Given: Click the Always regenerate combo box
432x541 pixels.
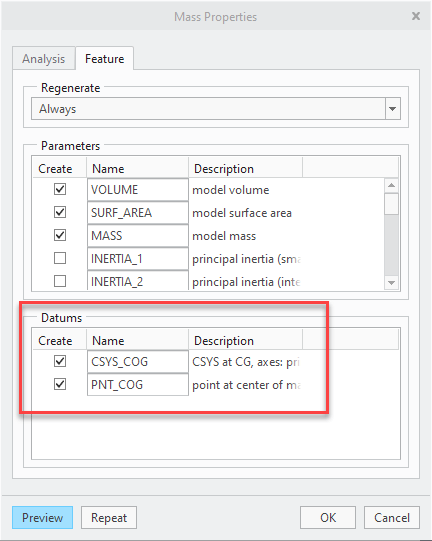Looking at the screenshot, I should coord(216,109).
